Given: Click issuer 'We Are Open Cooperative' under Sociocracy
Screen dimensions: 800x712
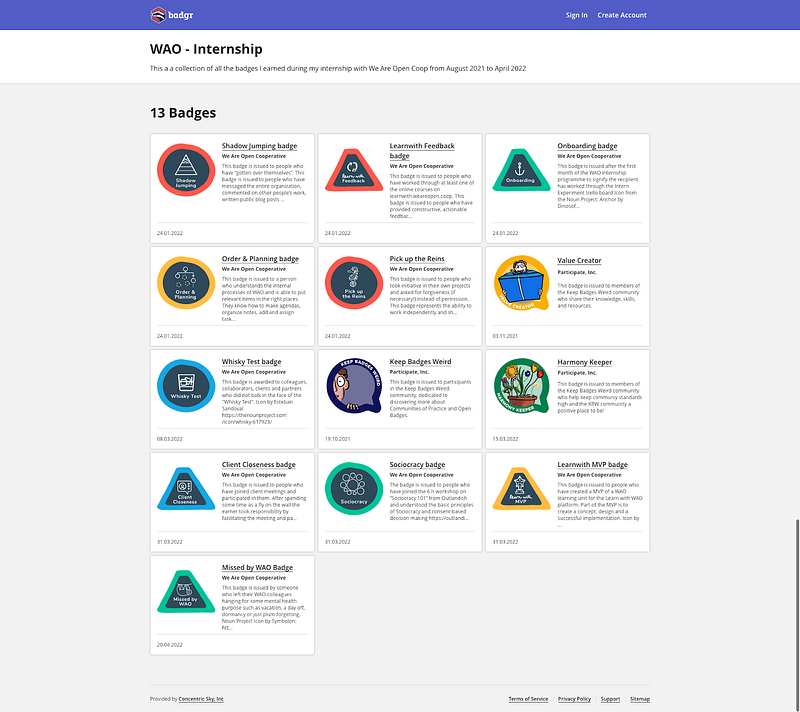Looking at the screenshot, I should coord(421,475).
